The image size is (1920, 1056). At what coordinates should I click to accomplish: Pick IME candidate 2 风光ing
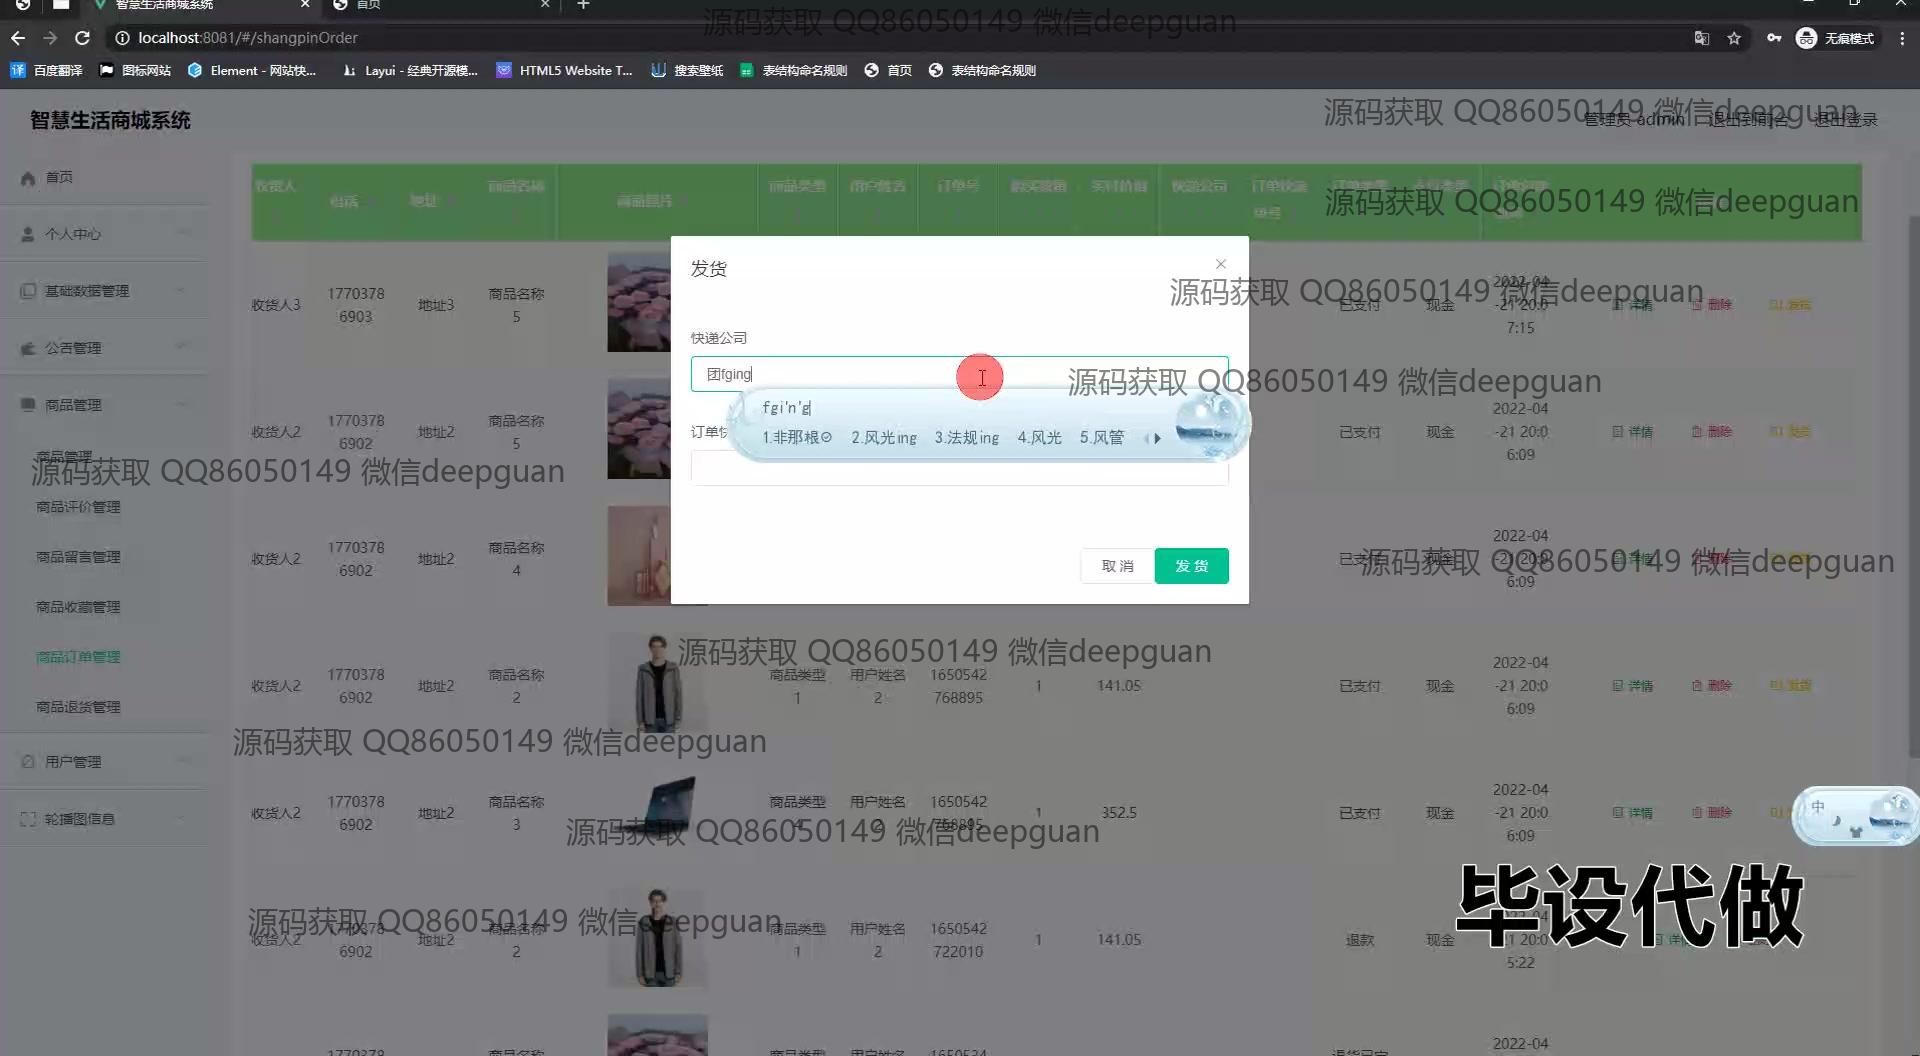click(883, 438)
